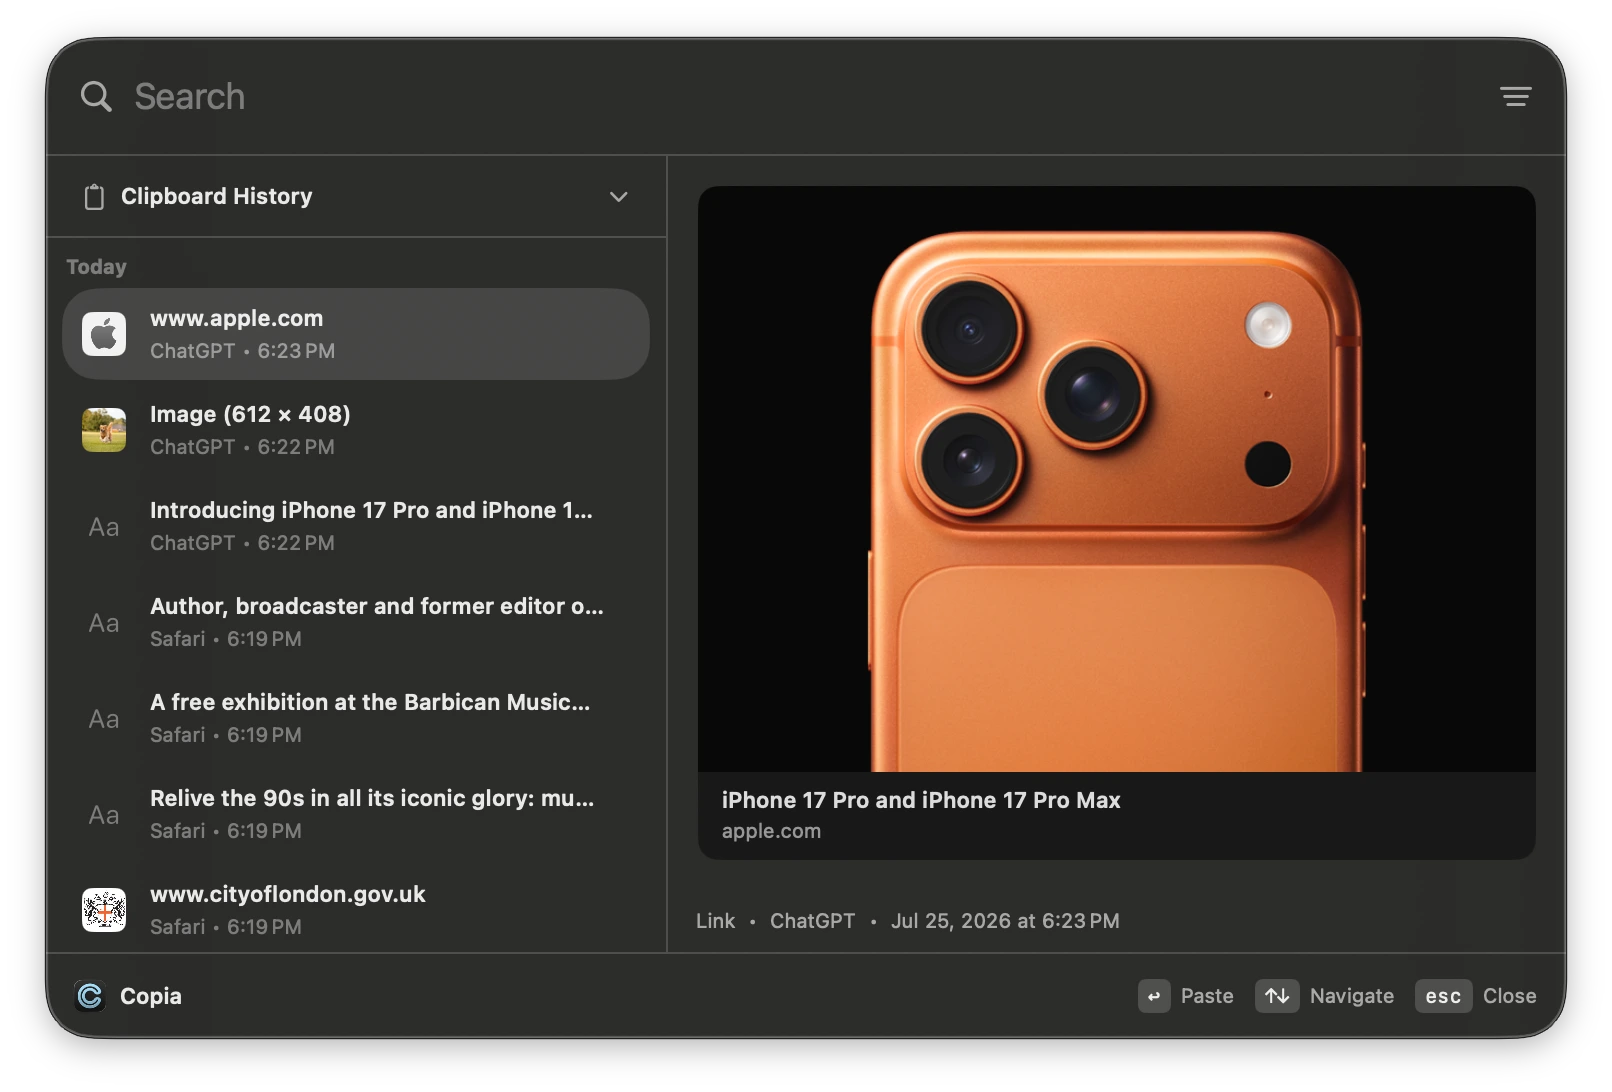Click the City of London crest icon
Screen dimensions: 1612x1092
tap(104, 910)
